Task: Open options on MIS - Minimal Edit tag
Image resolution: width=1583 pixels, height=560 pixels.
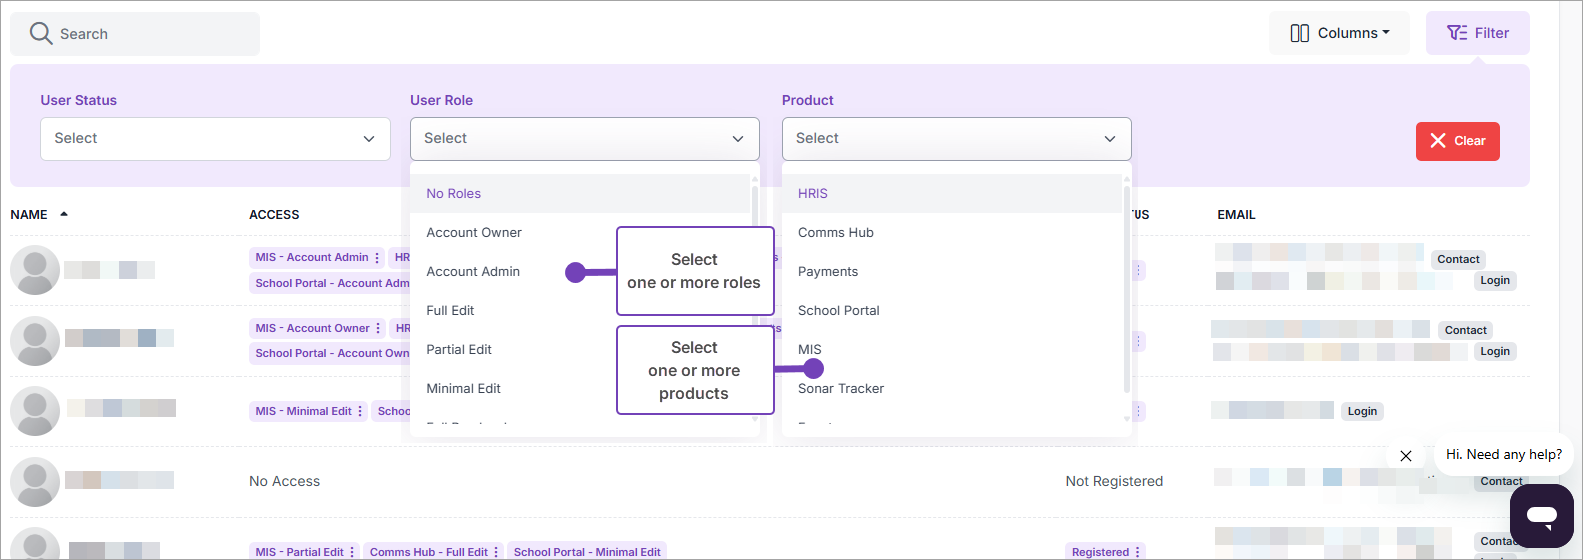Action: tap(360, 412)
